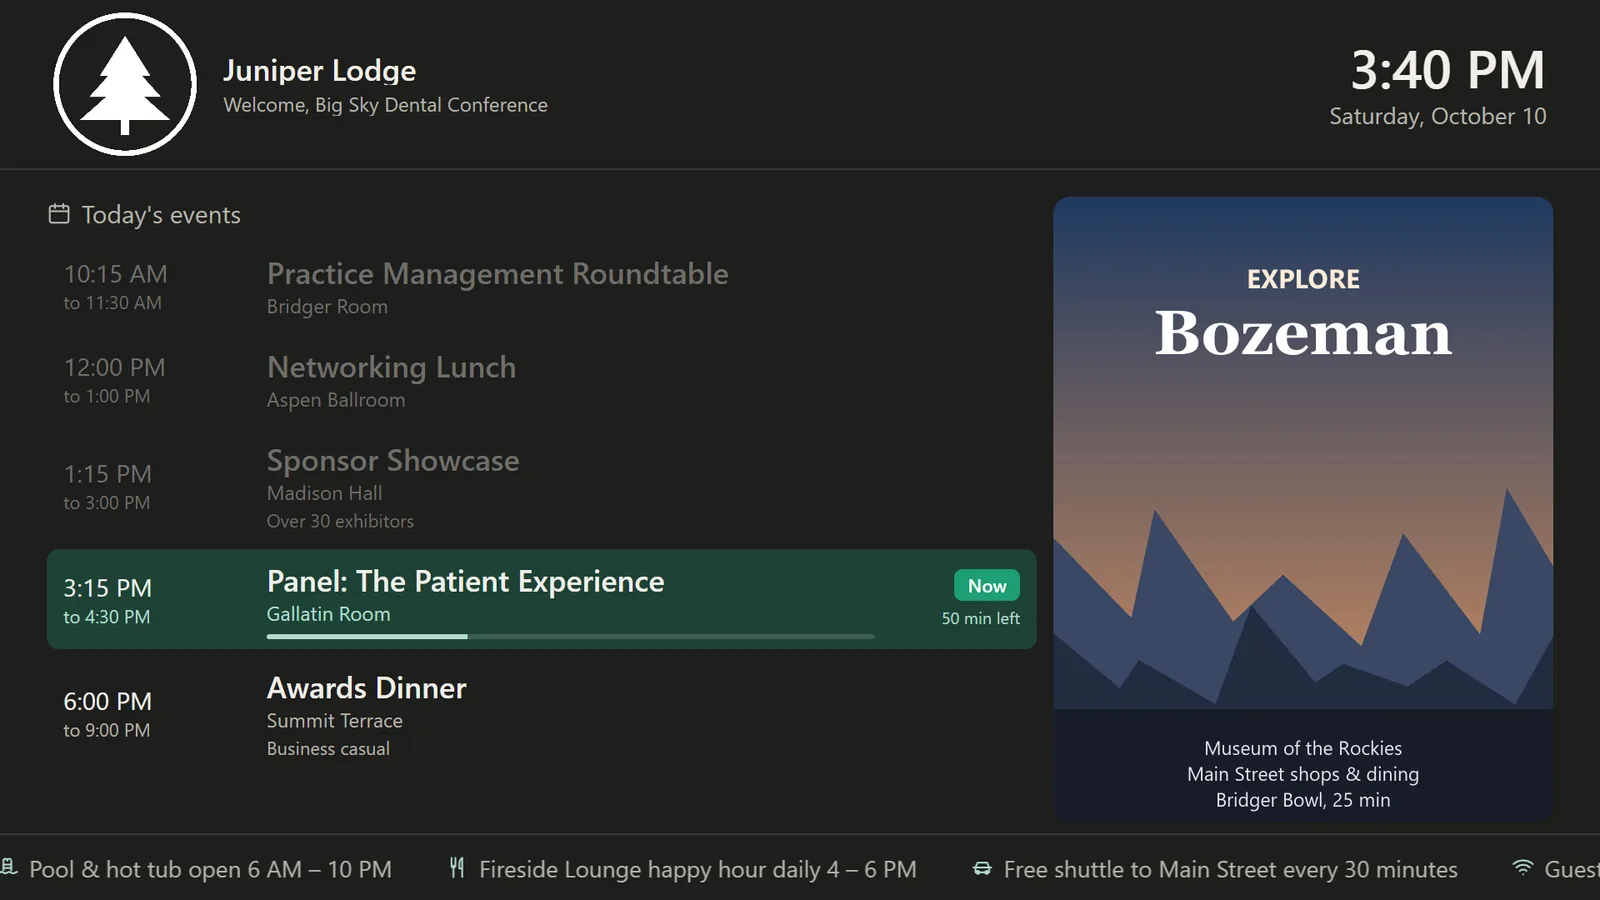This screenshot has width=1600, height=900.
Task: Click the Wi-Fi icon in the bottom ticker
Action: (1523, 868)
